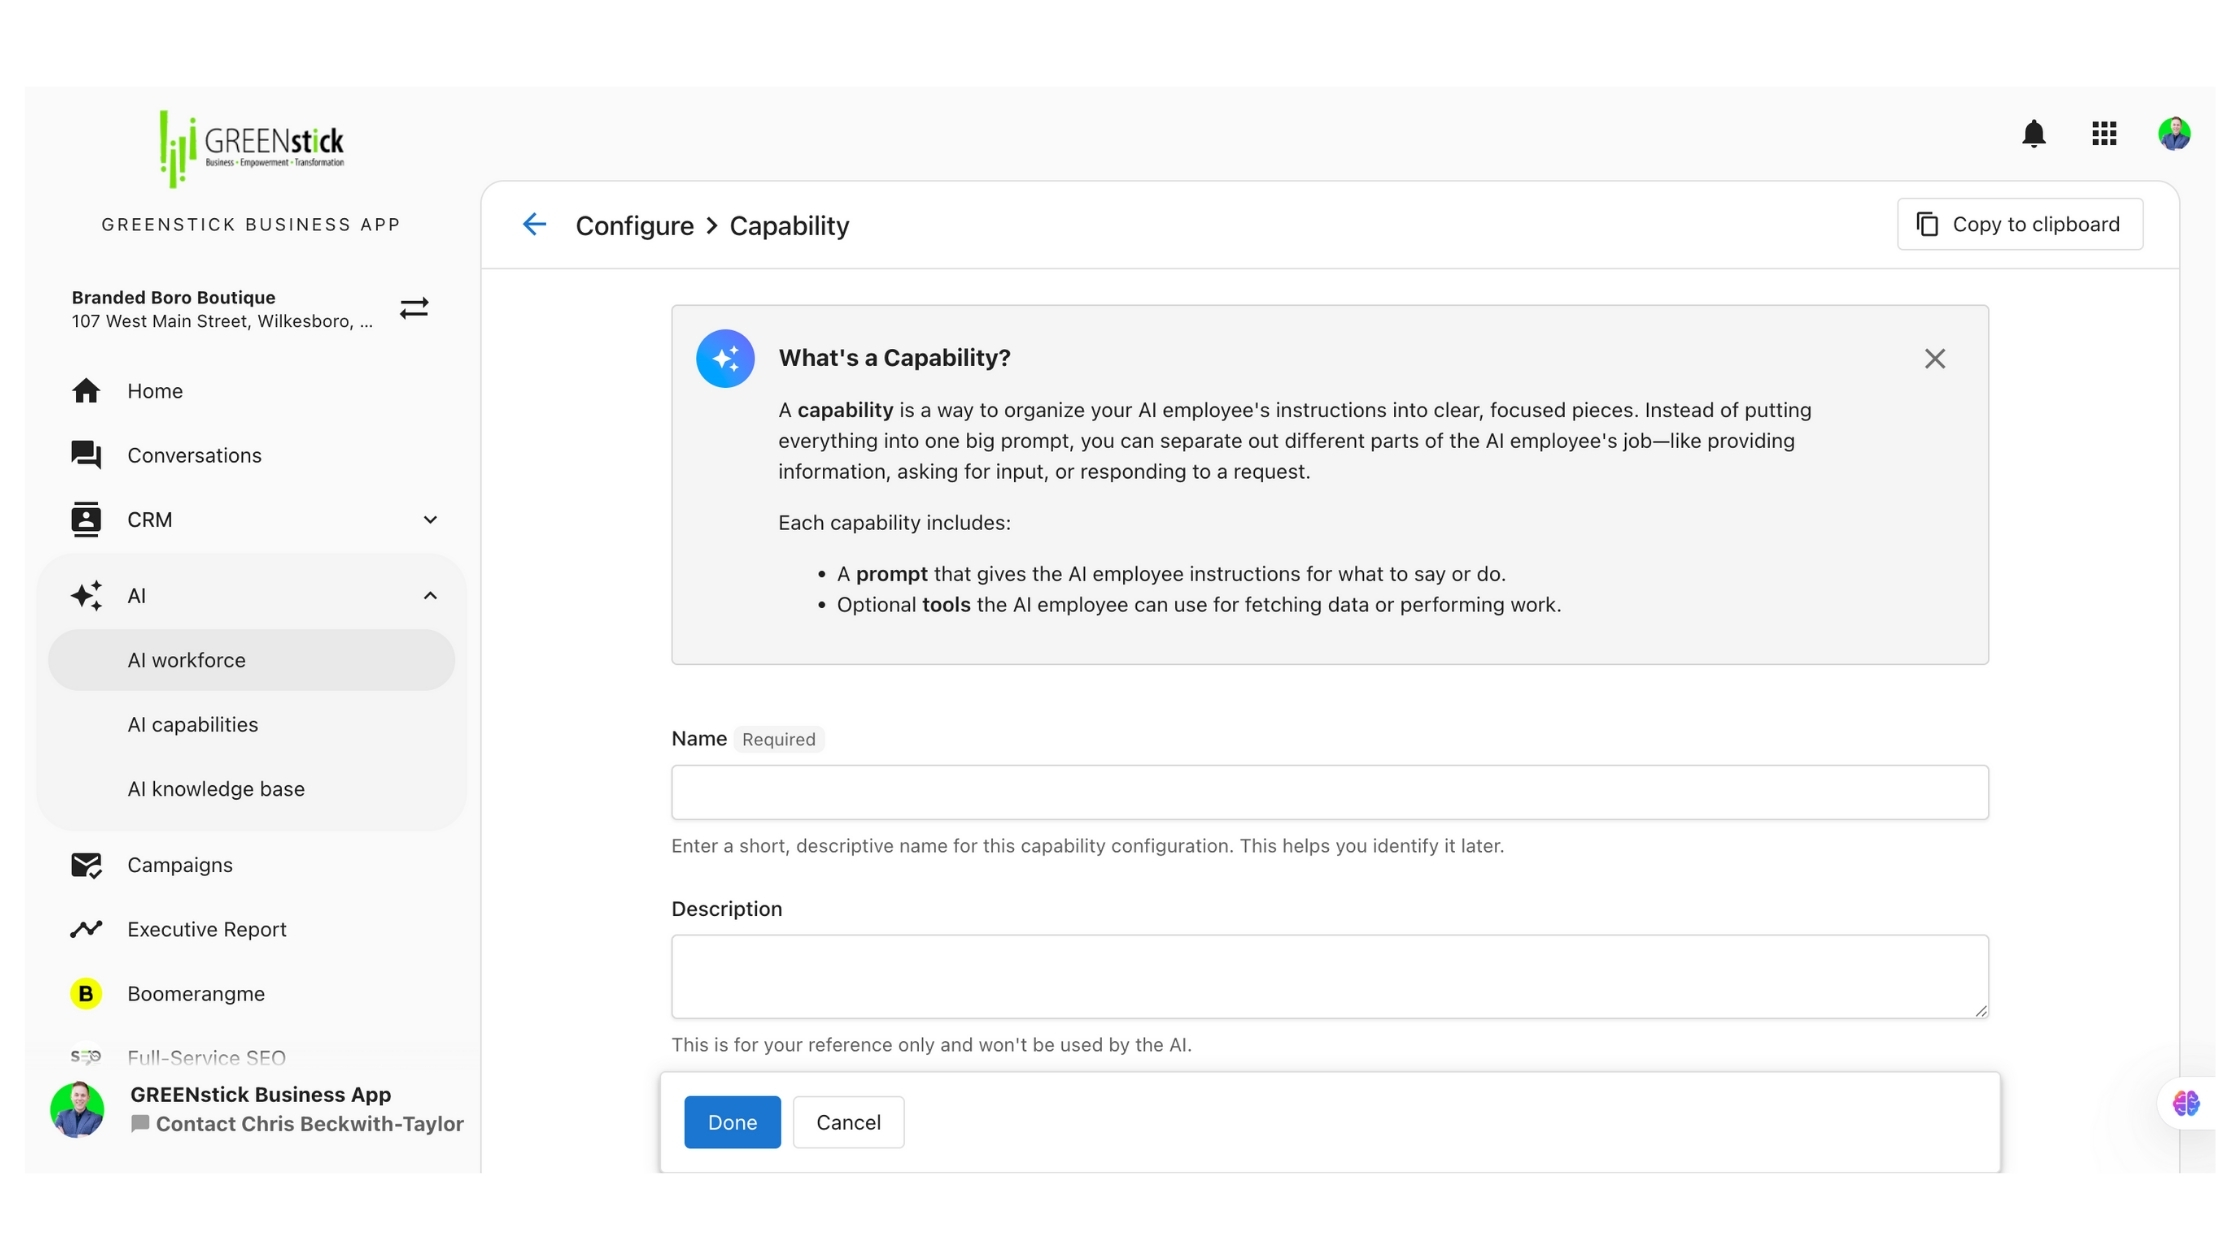
Task: Open the apps grid launcher
Action: [x=2104, y=134]
